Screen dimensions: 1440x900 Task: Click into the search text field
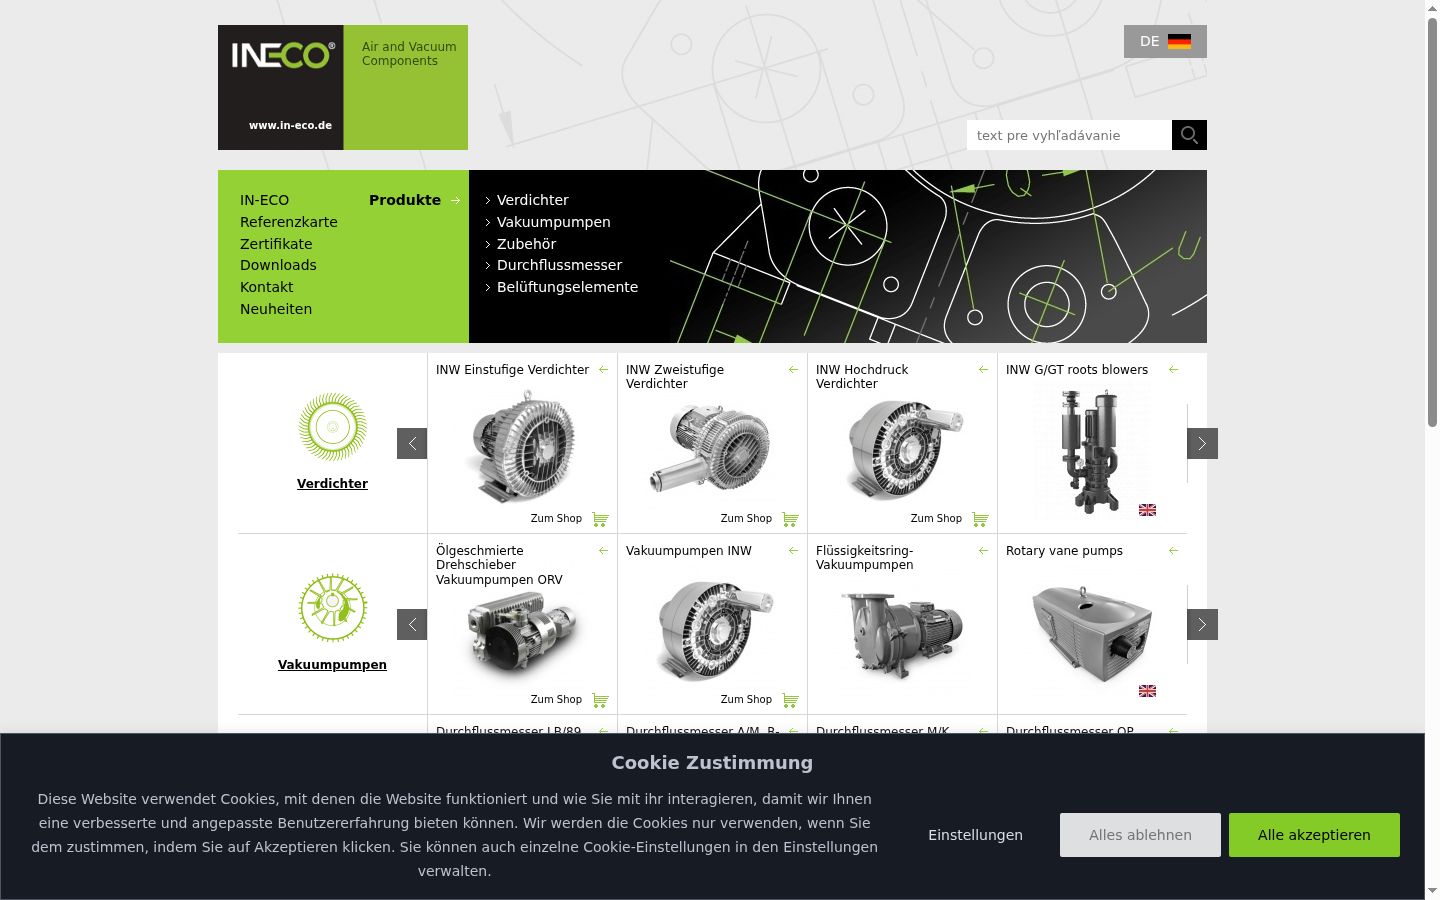[x=1069, y=135]
